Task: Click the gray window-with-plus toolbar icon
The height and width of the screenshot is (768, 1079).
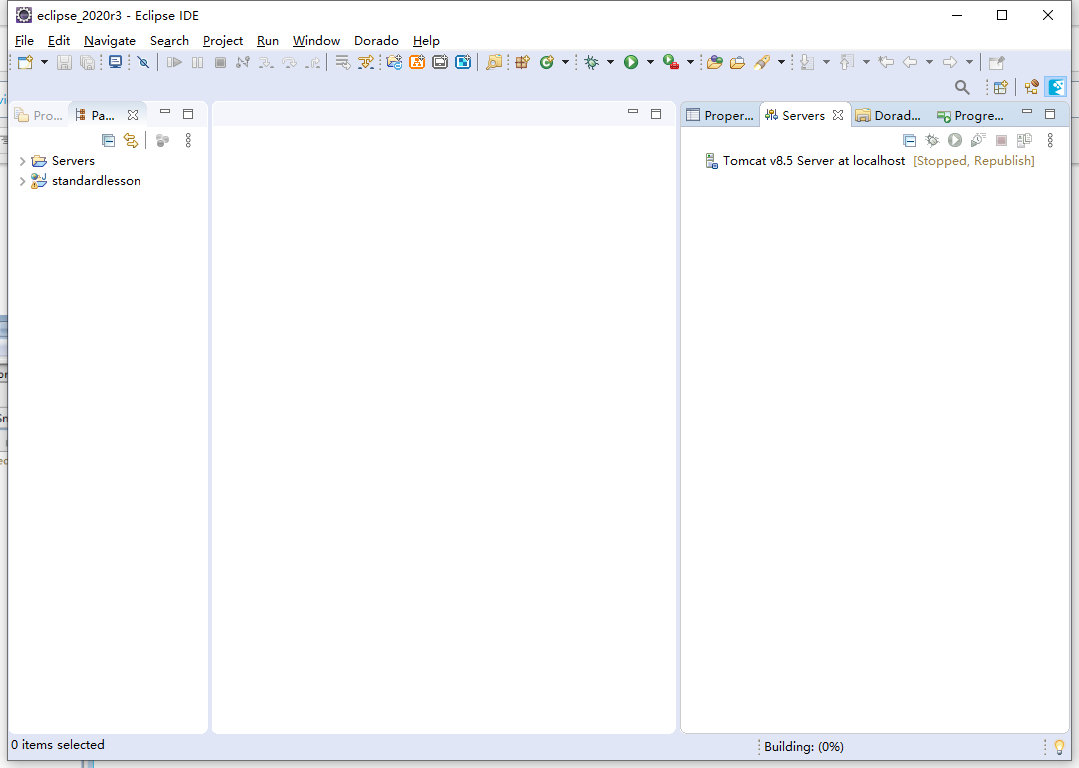Action: [440, 63]
